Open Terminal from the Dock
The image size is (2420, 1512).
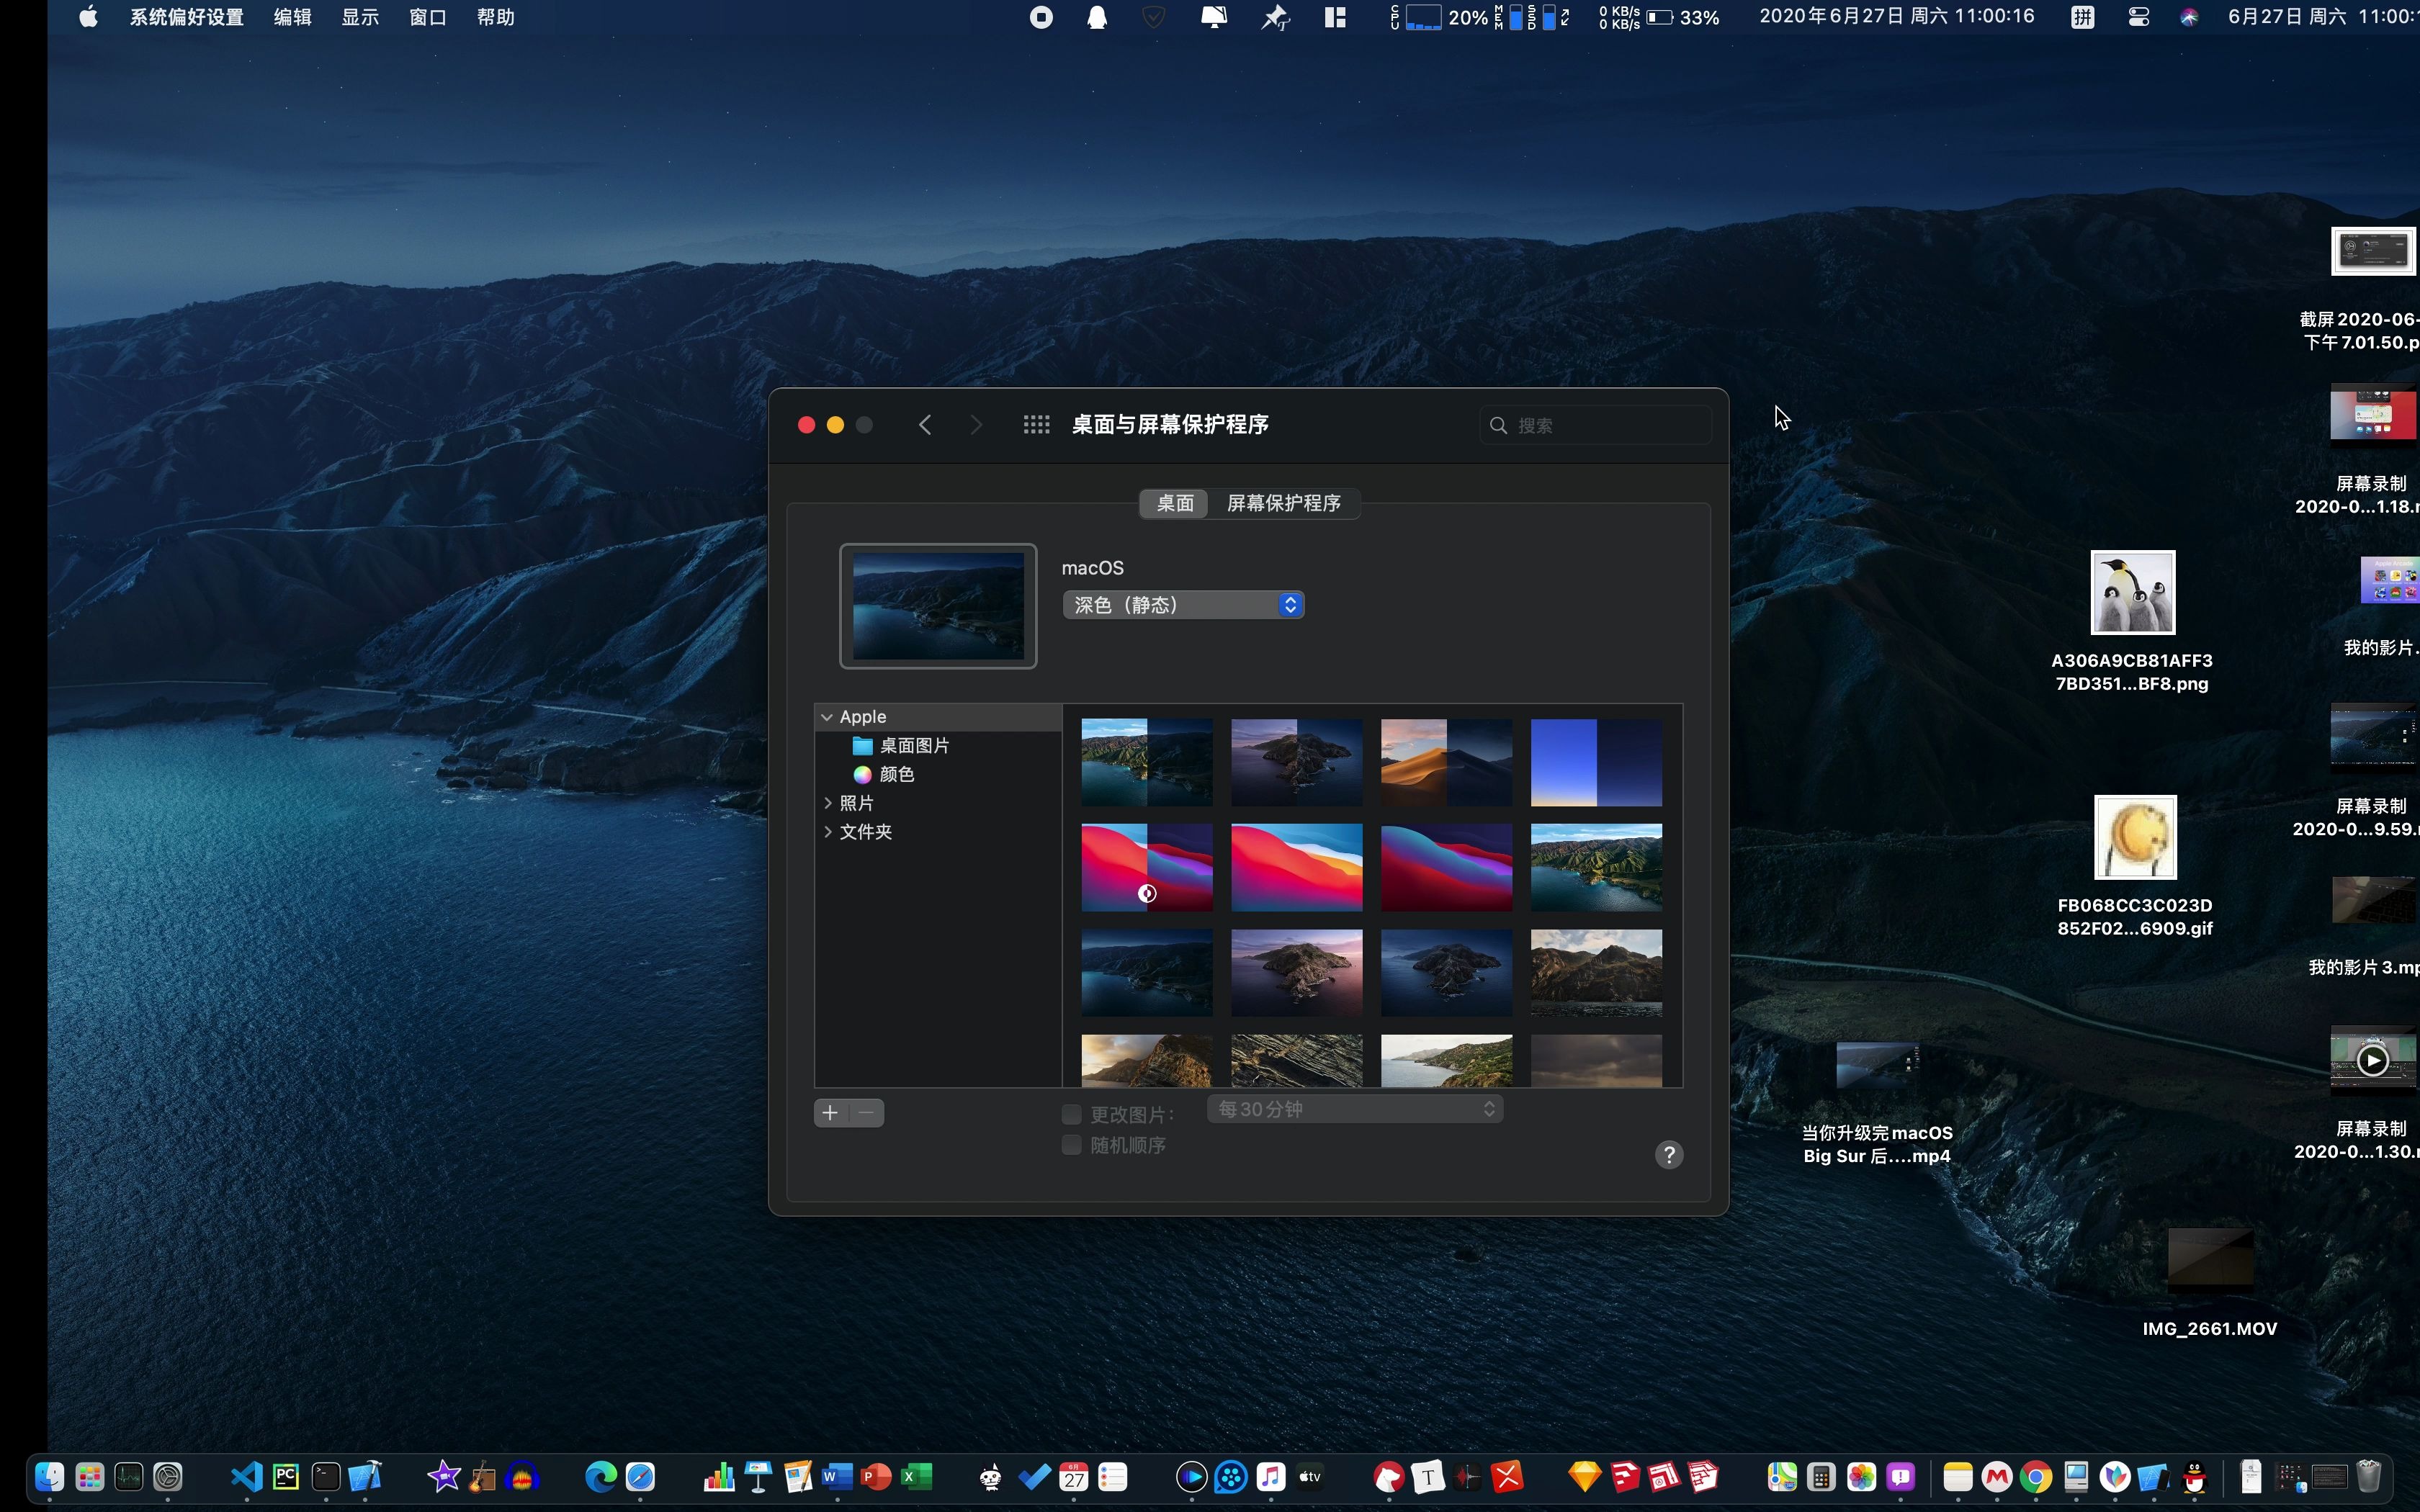tap(325, 1476)
